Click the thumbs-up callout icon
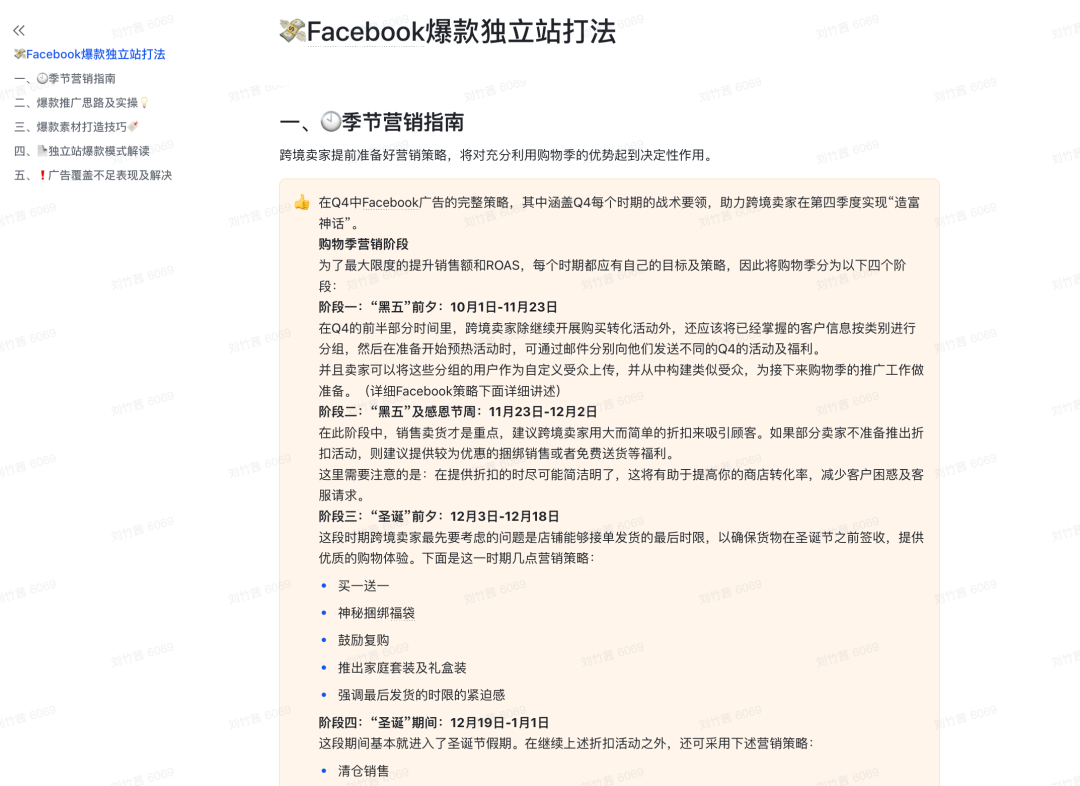The width and height of the screenshot is (1080, 786). [302, 203]
